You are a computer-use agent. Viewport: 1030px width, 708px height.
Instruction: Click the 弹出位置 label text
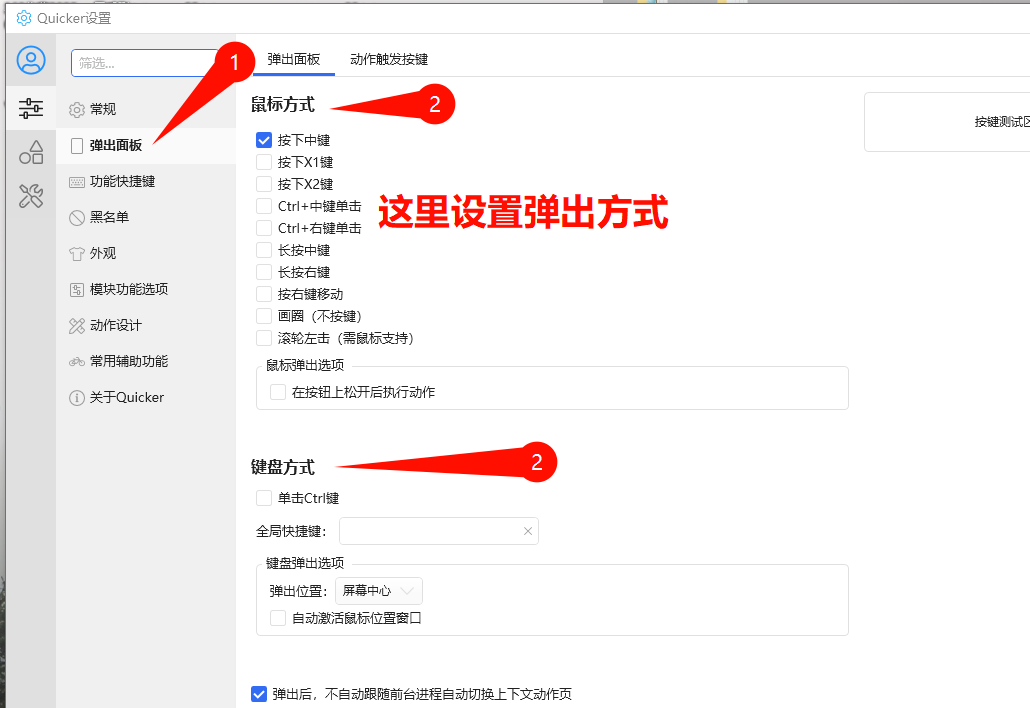298,591
